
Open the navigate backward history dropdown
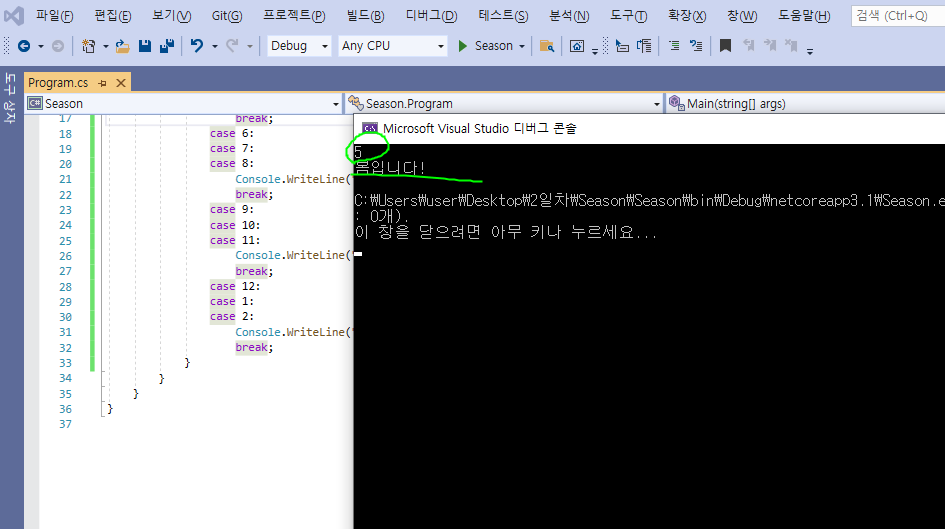click(x=40, y=46)
